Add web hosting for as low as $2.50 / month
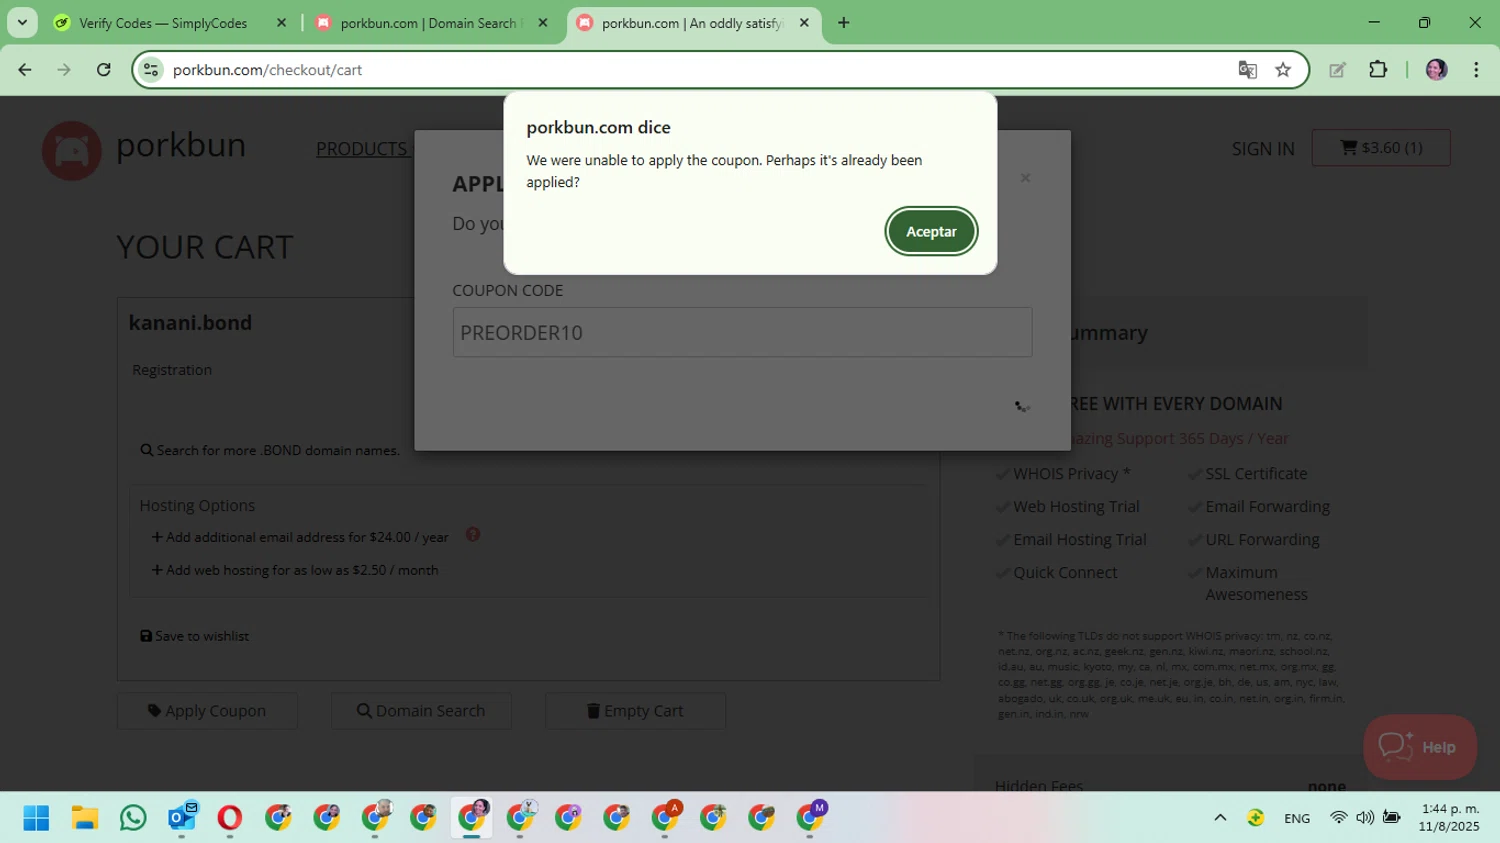 click(295, 570)
